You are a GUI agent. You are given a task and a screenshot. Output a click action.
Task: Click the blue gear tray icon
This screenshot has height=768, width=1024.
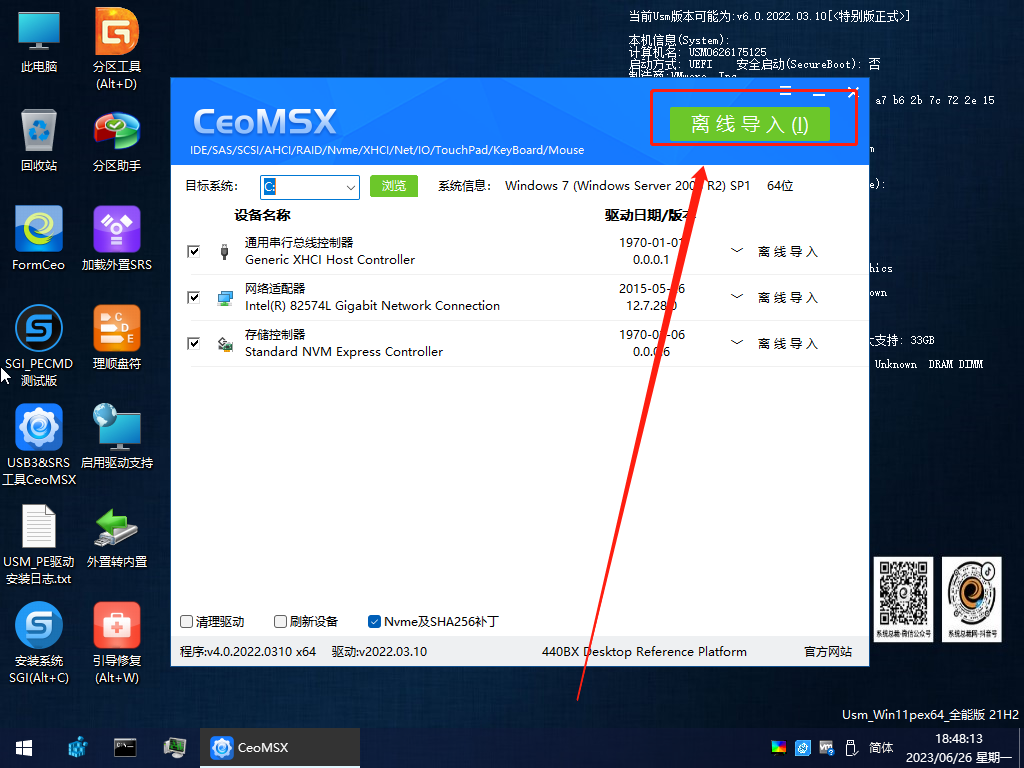(803, 748)
